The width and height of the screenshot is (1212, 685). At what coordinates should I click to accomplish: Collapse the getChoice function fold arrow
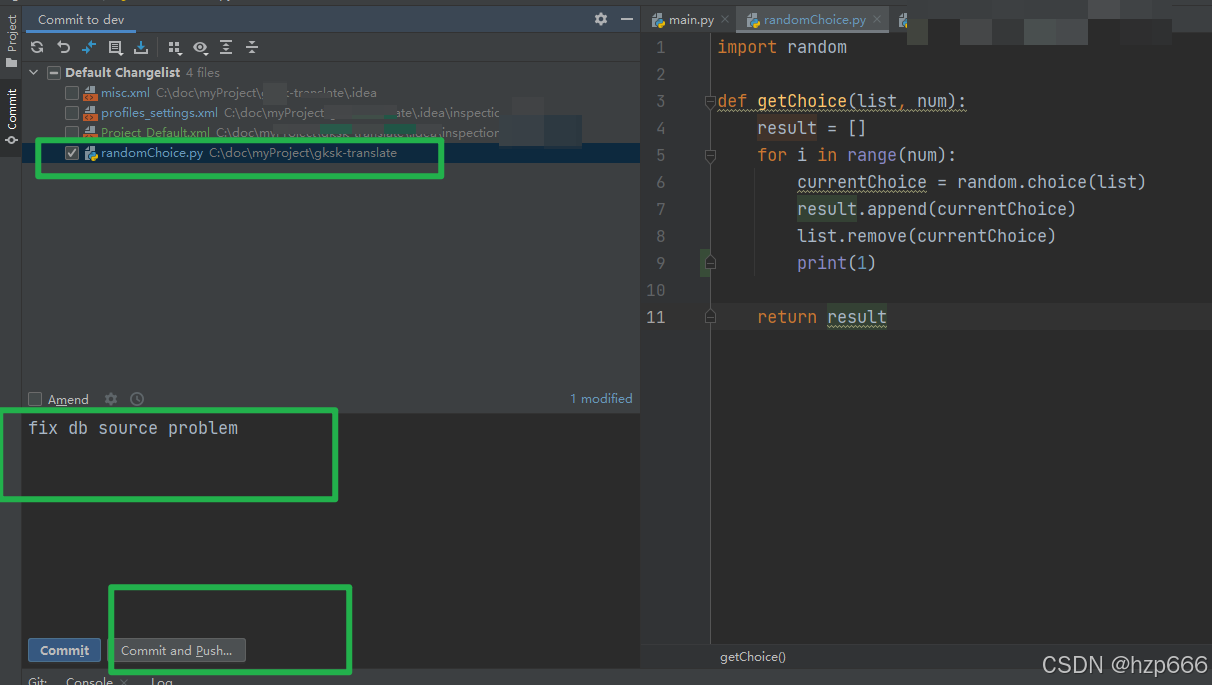pos(710,100)
